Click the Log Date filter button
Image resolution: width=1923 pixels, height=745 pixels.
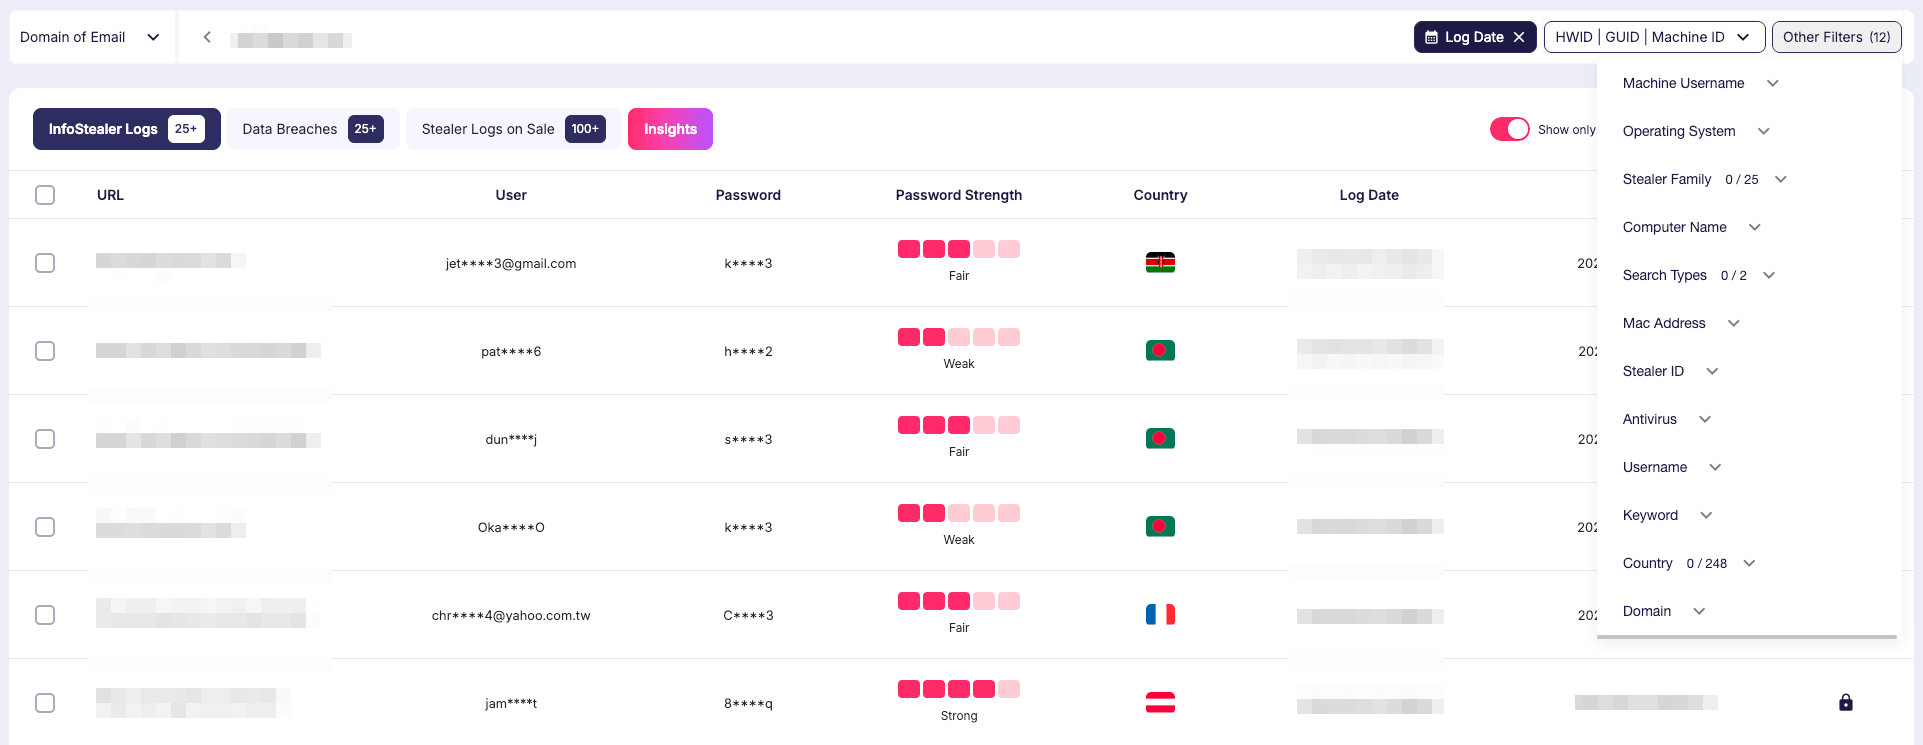coord(1474,37)
